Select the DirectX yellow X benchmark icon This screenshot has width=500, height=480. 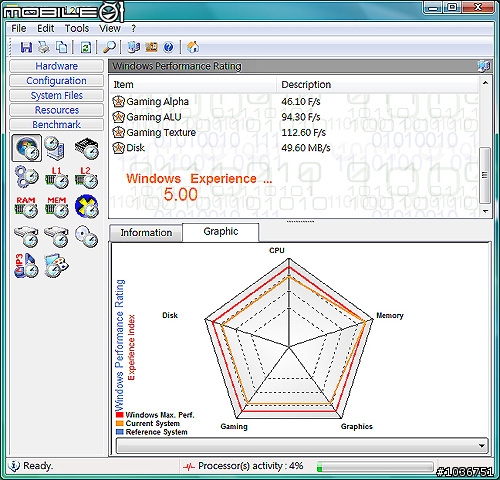(87, 207)
